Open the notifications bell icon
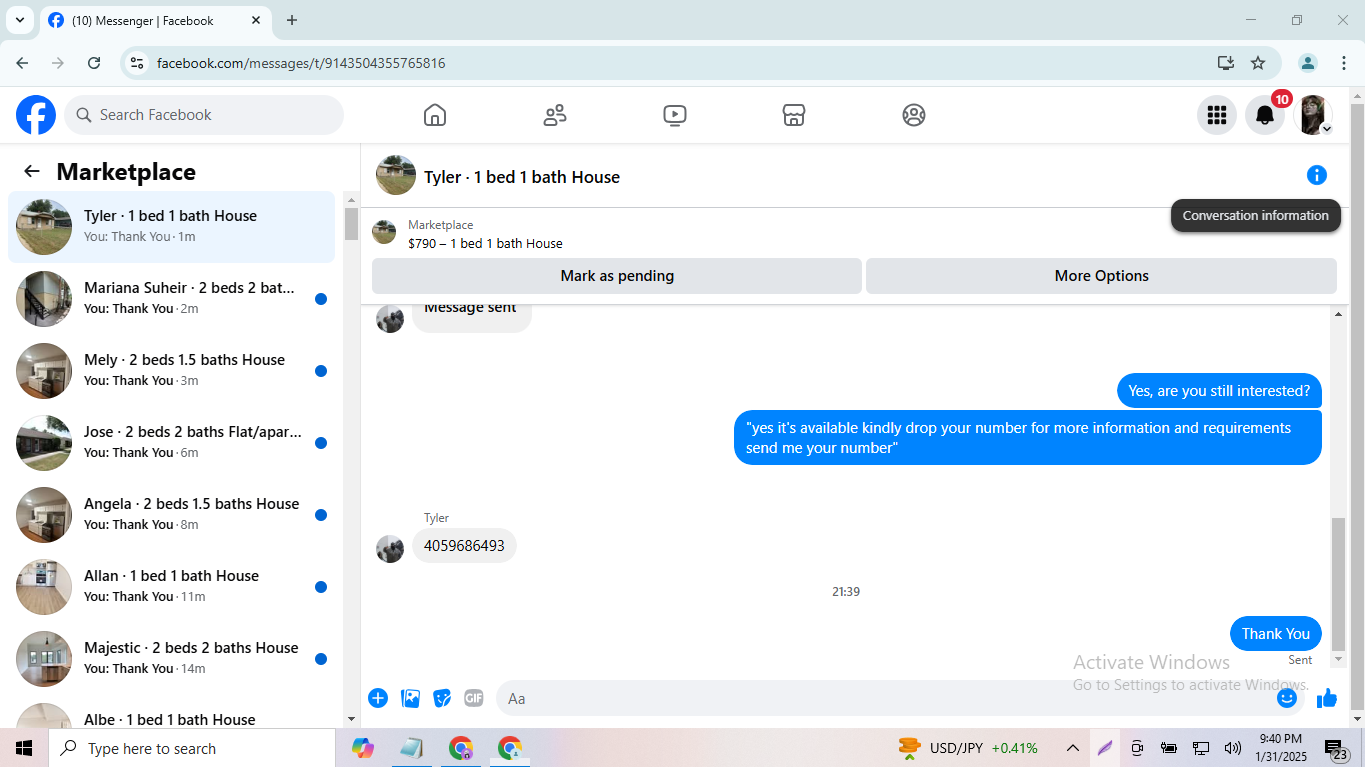The width and height of the screenshot is (1365, 767). pyautogui.click(x=1265, y=115)
